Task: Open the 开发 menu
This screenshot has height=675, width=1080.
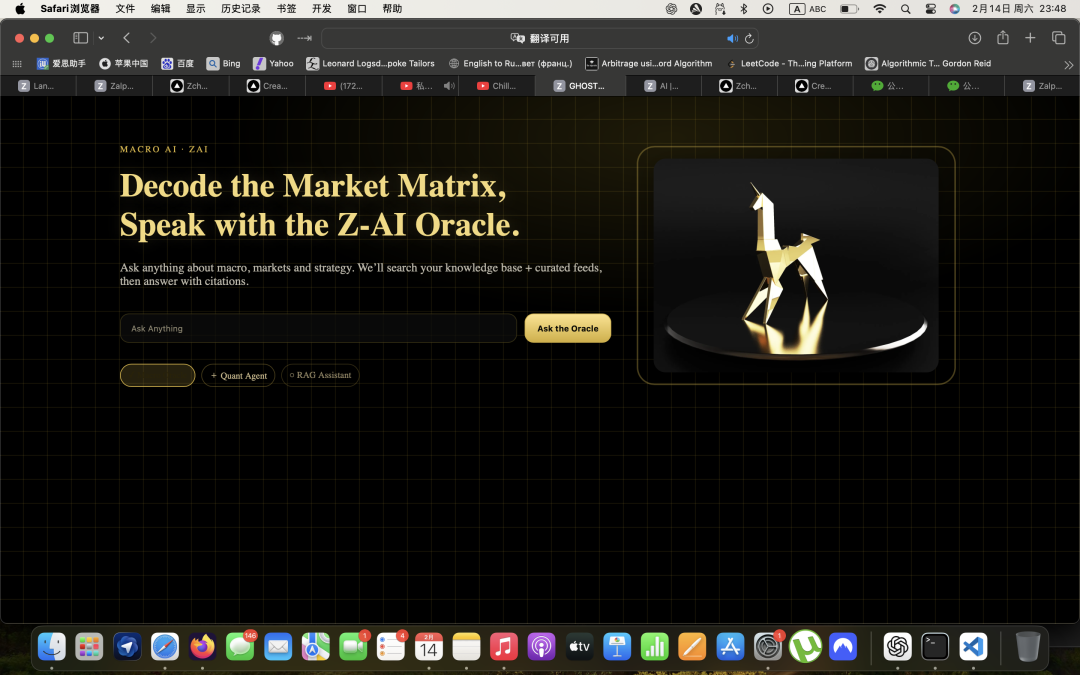Action: point(322,9)
